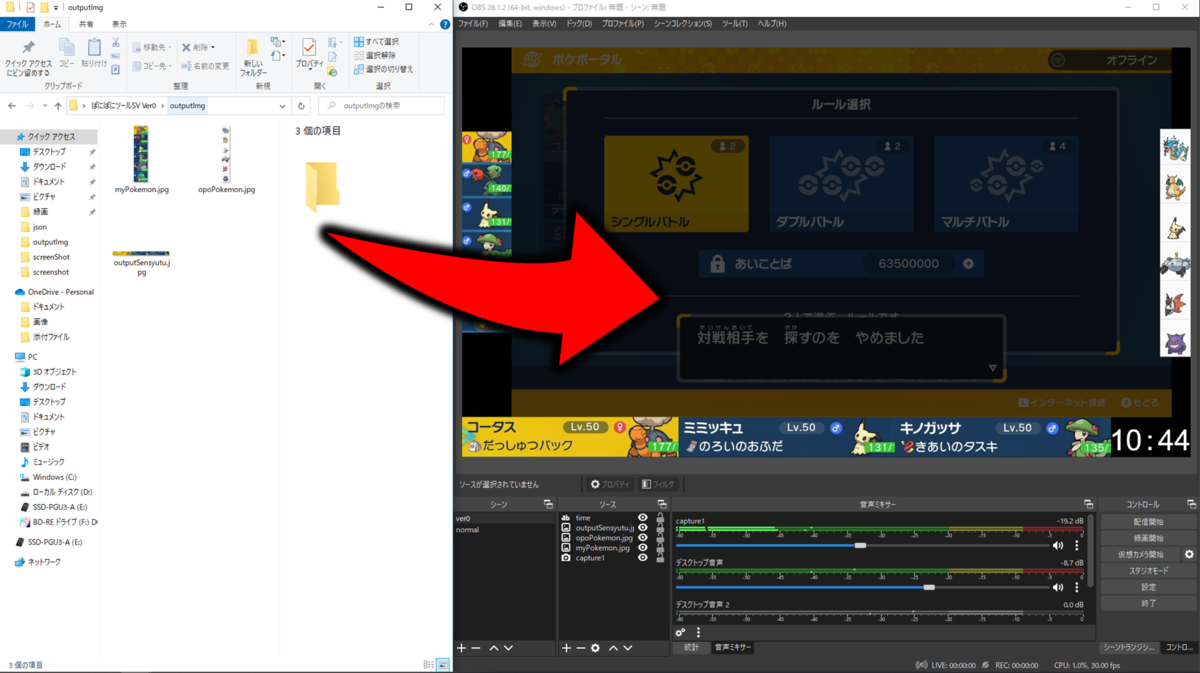Pop out the 音声ミキサー dock panel
The image size is (1200, 673).
tap(1088, 504)
